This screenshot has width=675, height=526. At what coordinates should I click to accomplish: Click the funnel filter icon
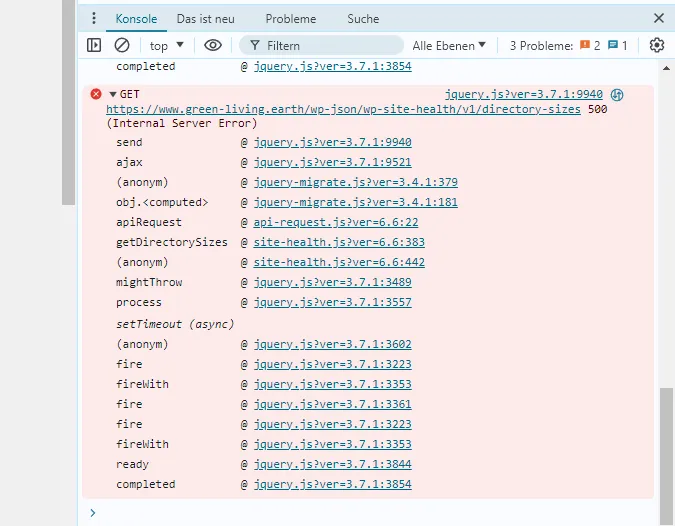click(x=255, y=45)
